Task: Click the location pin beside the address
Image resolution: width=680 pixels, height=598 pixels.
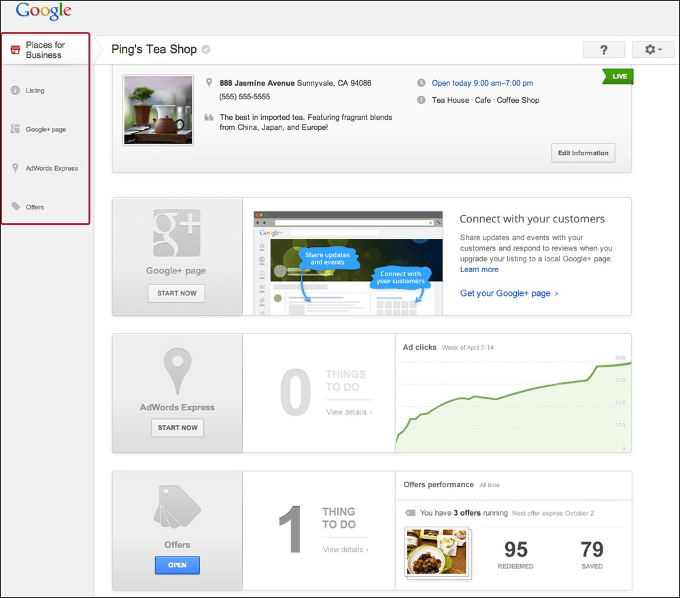Action: pos(209,82)
